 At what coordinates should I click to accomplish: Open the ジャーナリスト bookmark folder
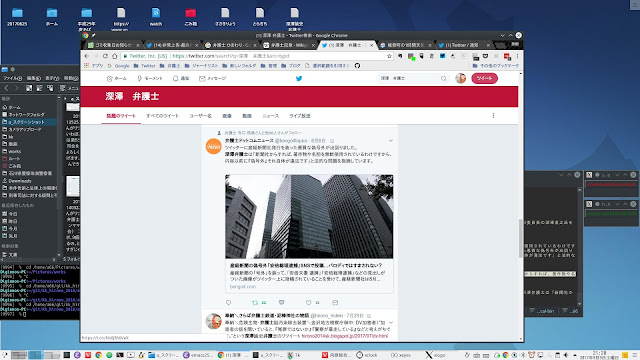[x=201, y=66]
